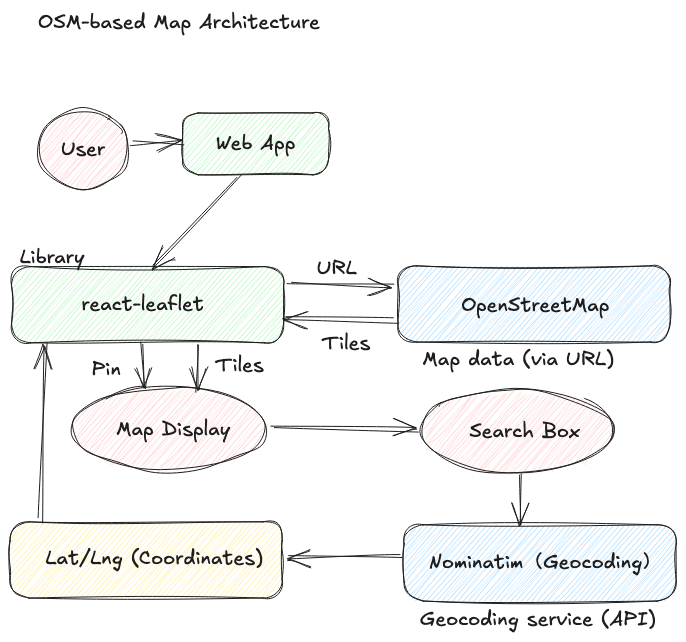Image resolution: width=686 pixels, height=642 pixels.
Task: Select the arrow from User to Web App
Action: (156, 142)
